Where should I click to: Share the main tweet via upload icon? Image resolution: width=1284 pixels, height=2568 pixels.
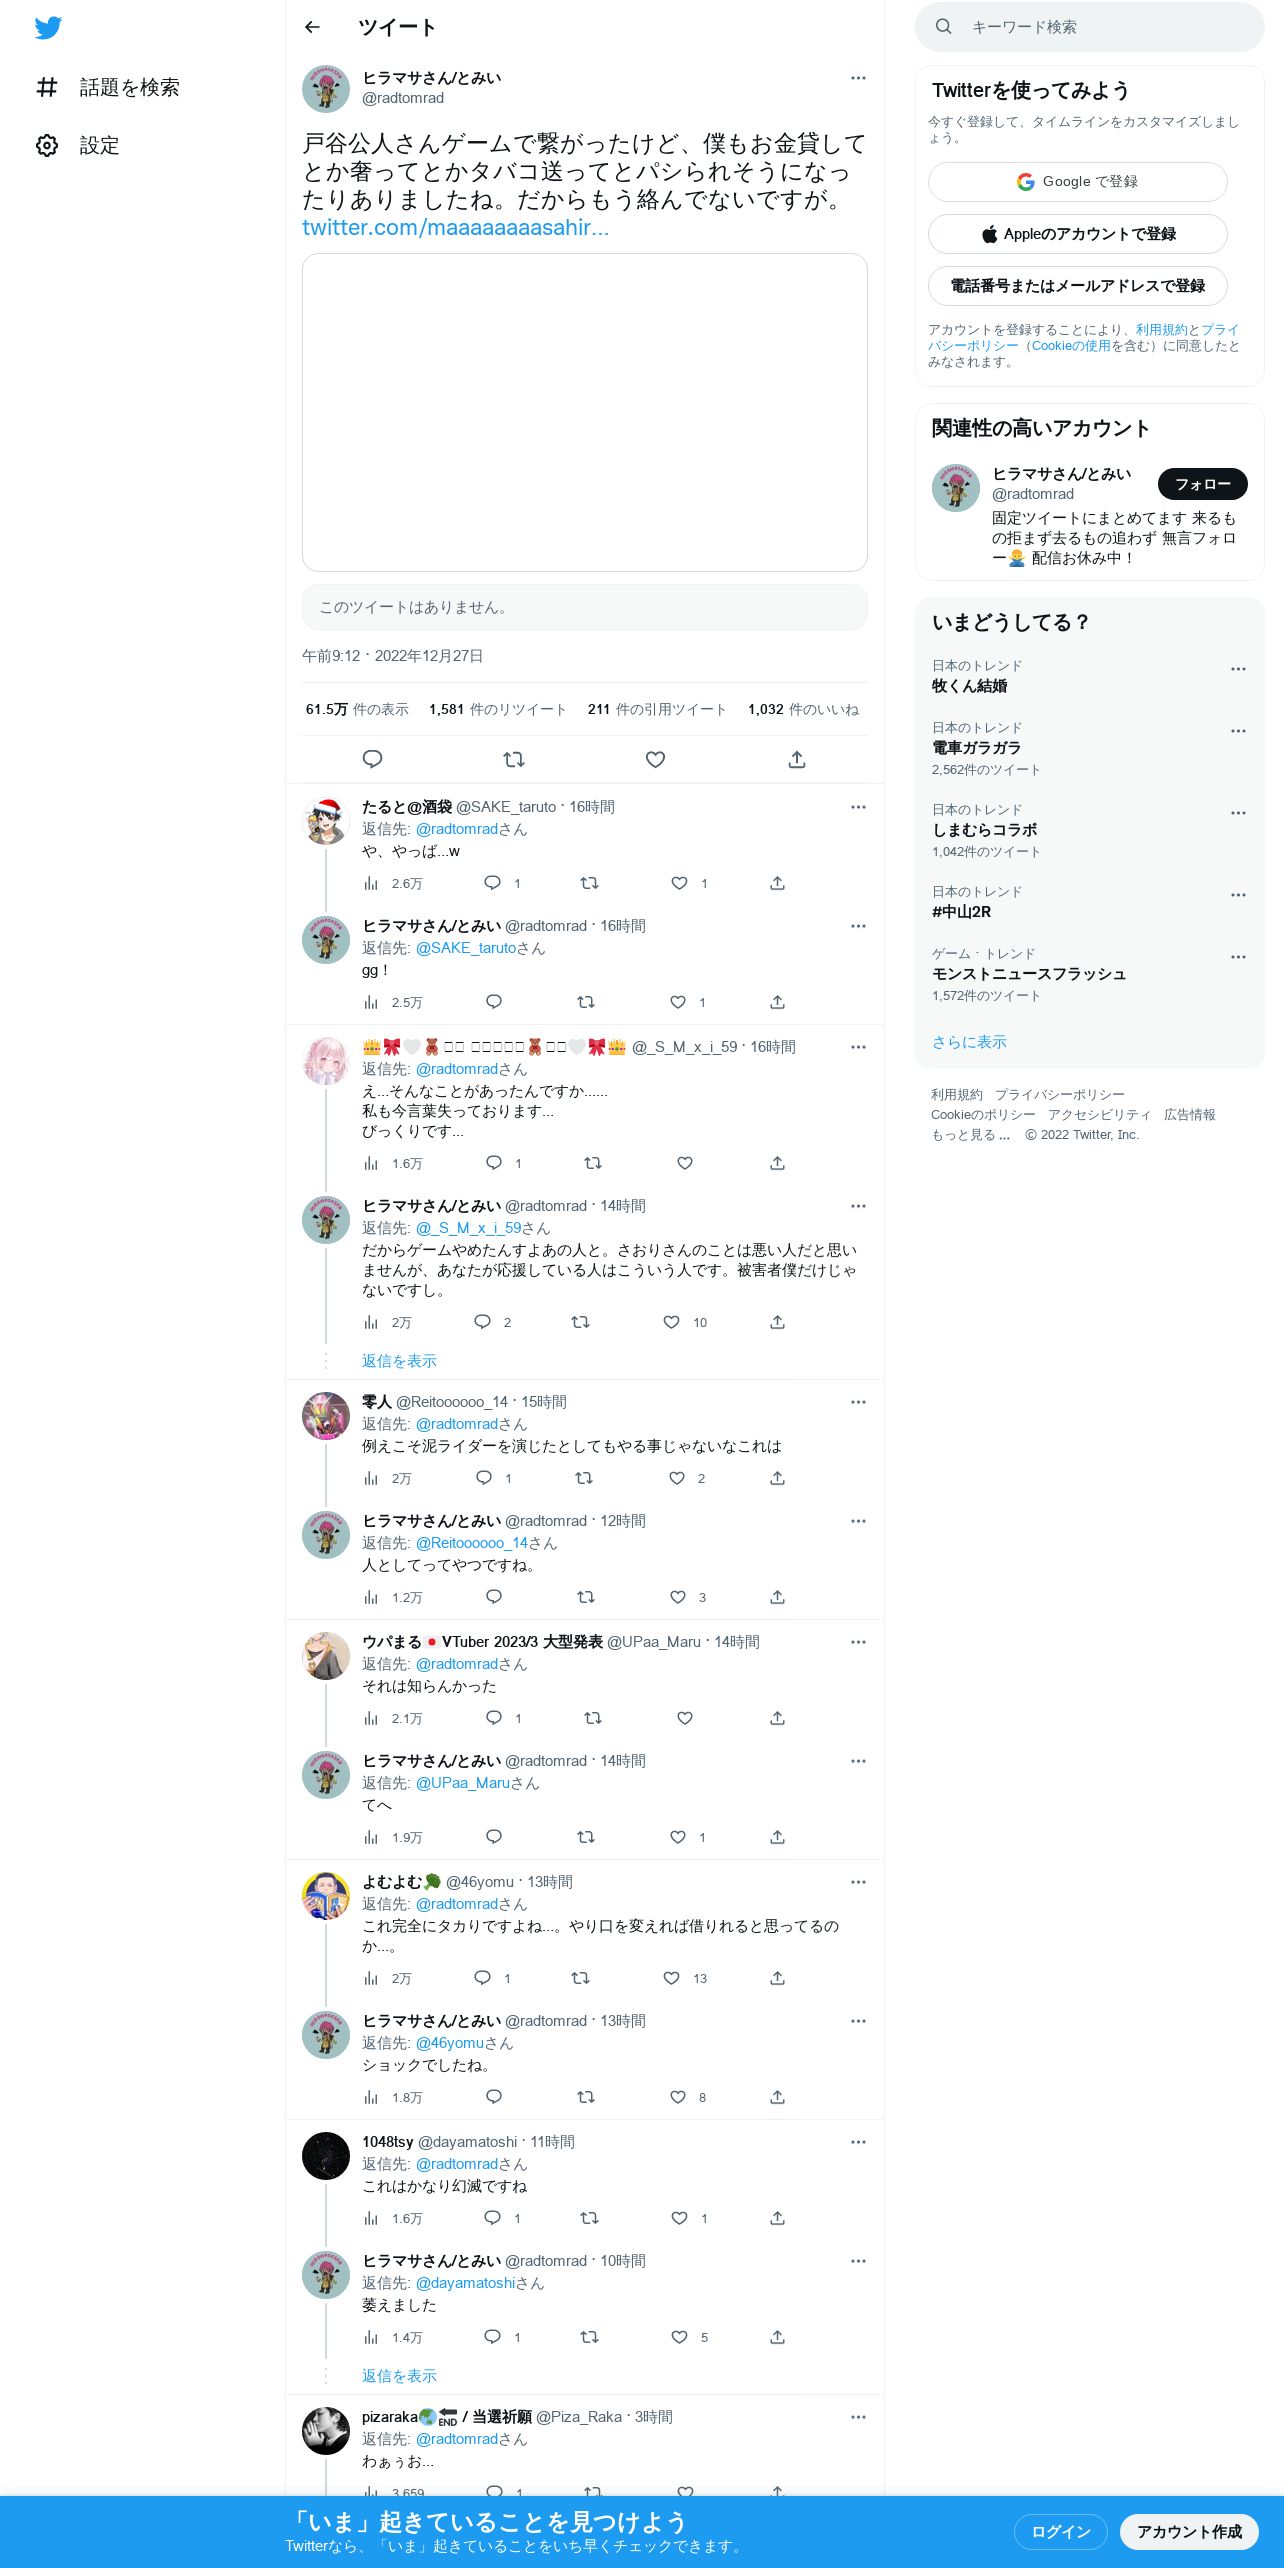click(x=796, y=759)
